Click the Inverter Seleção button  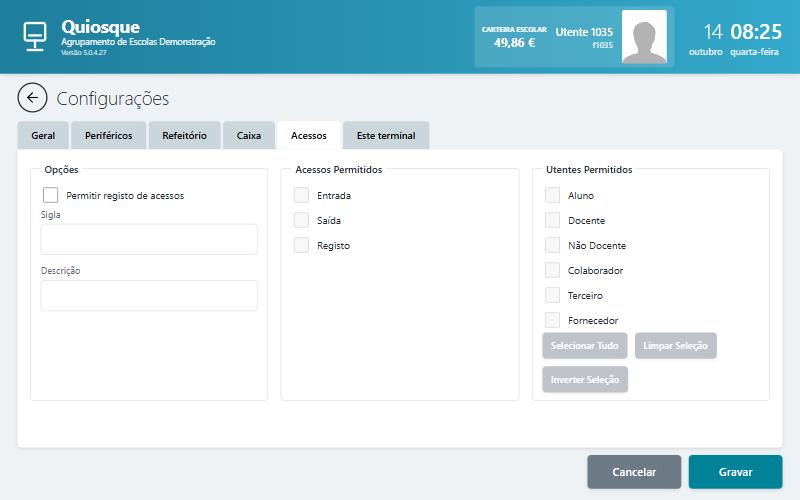pyautogui.click(x=585, y=380)
